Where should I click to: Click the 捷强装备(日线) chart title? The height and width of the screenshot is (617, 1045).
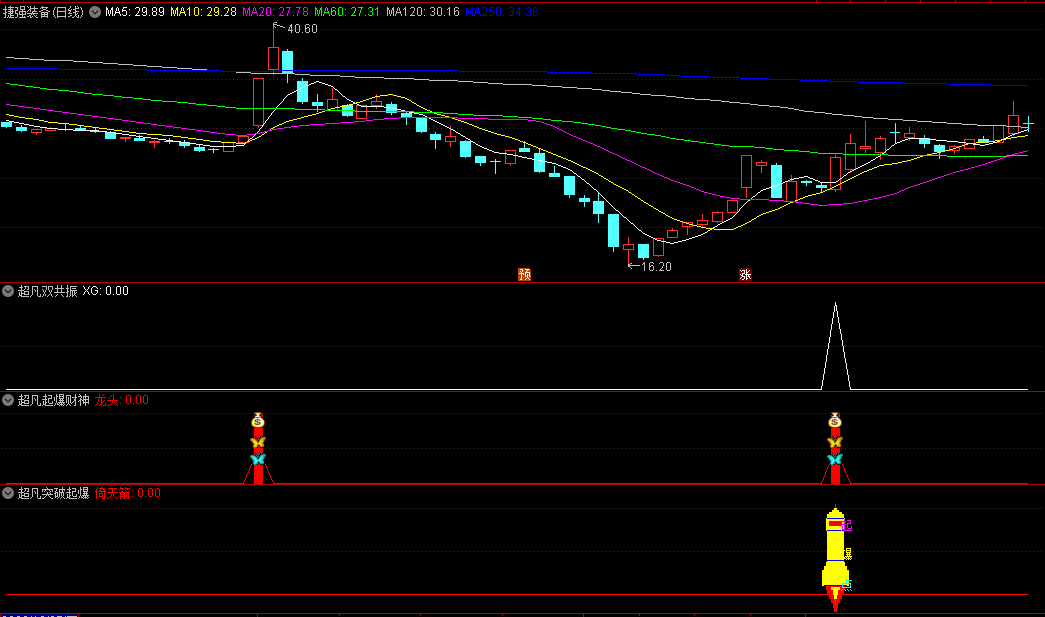[43, 12]
